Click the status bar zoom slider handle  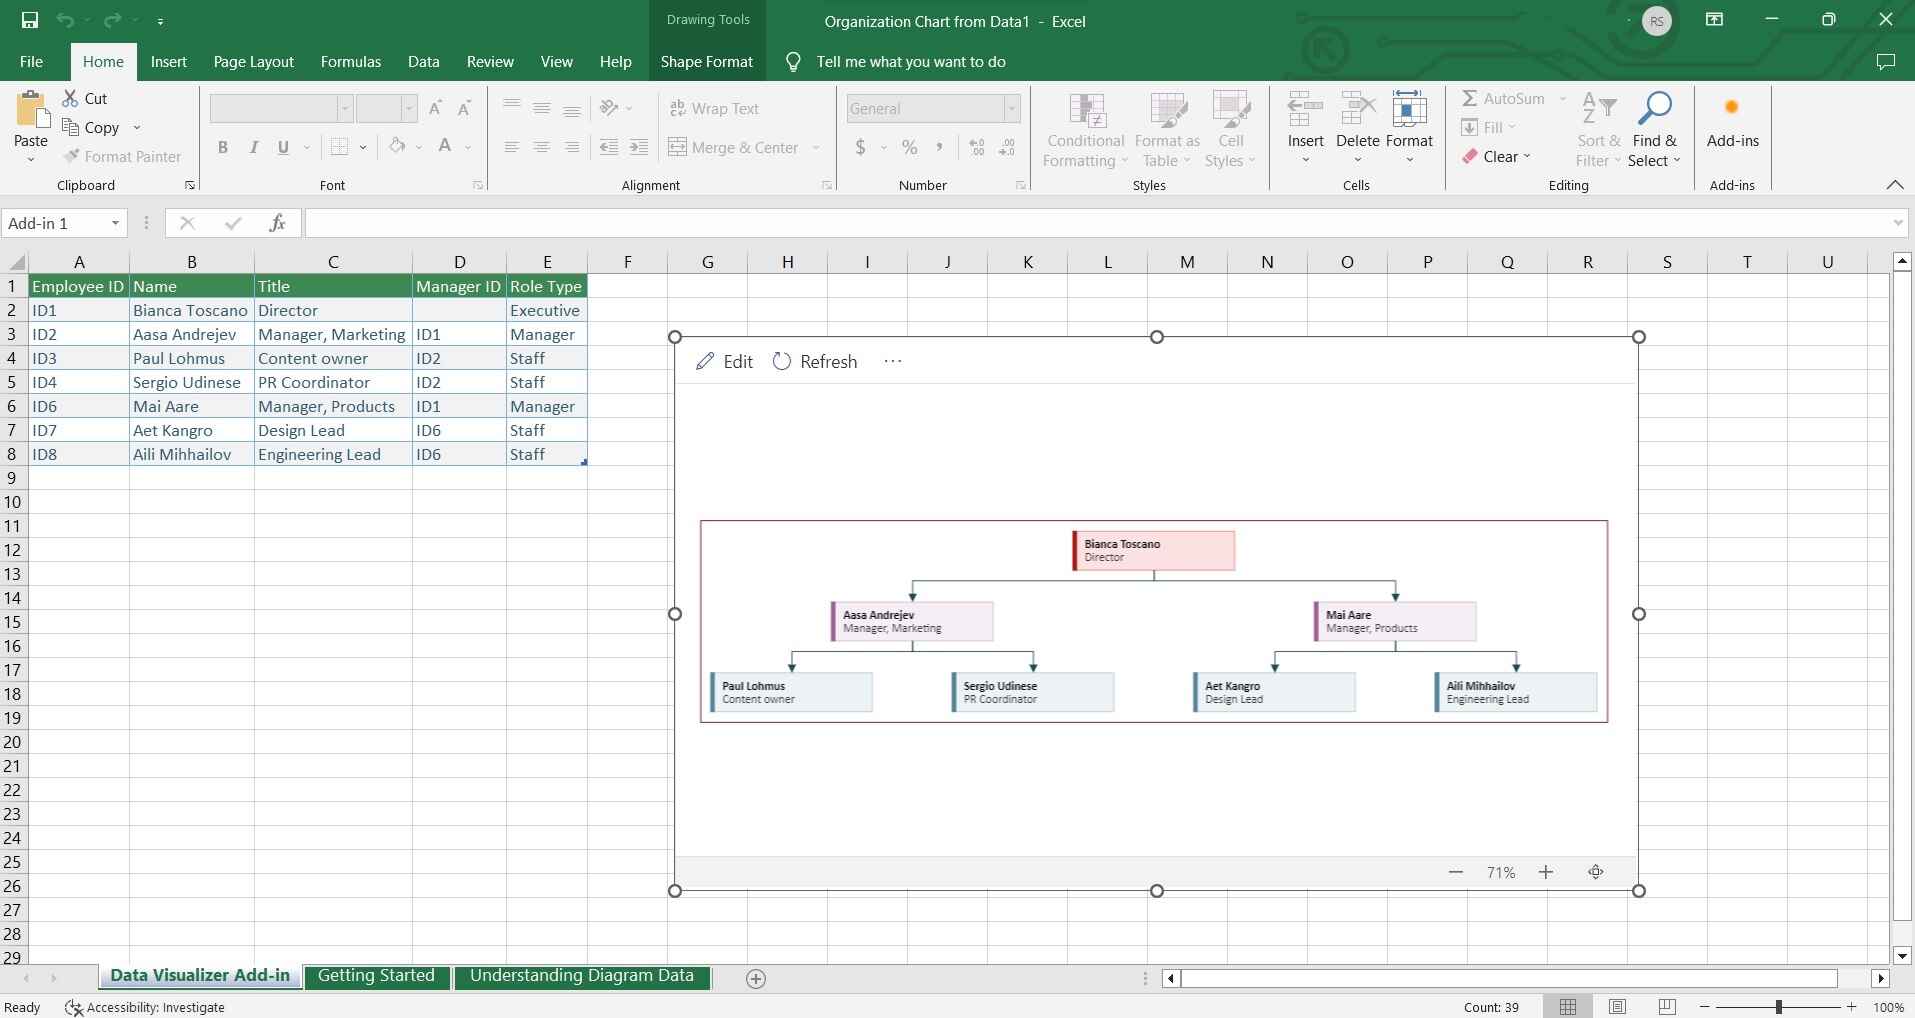coord(1778,1007)
